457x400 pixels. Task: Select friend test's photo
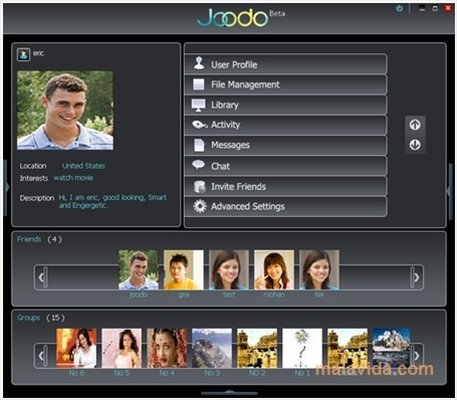(x=229, y=270)
